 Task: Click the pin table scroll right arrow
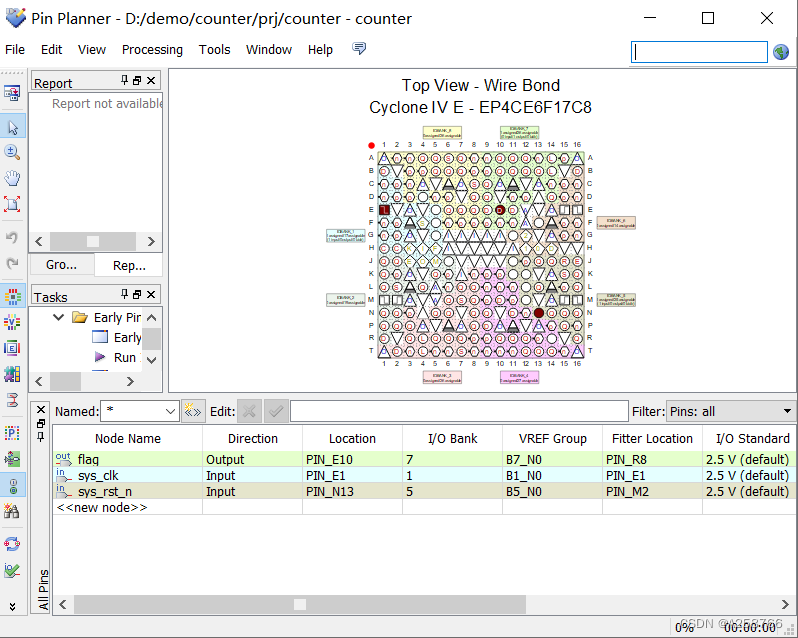click(785, 604)
